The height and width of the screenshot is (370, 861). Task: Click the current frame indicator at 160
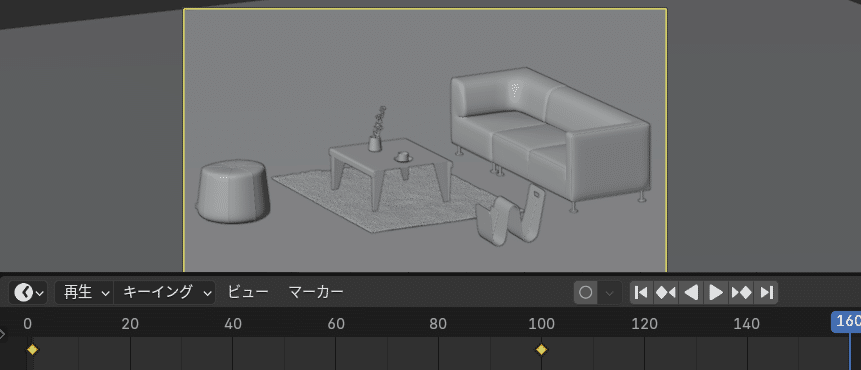[846, 322]
